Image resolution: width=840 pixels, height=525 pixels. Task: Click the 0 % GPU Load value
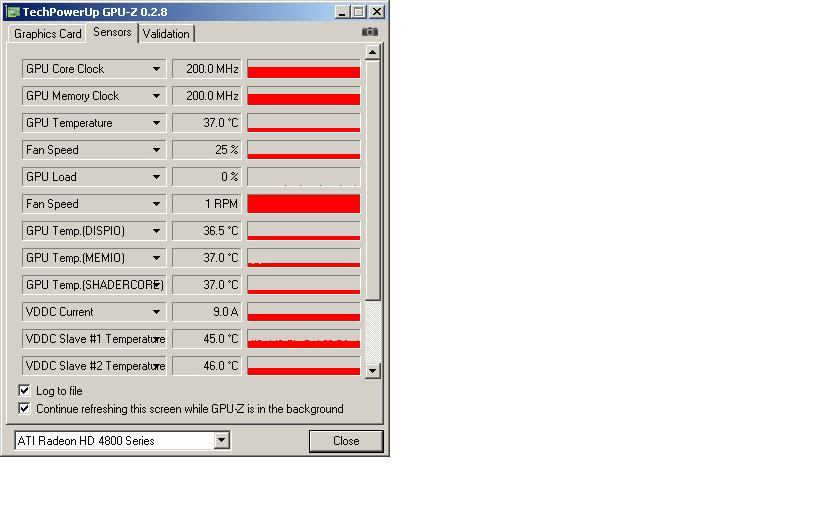[x=207, y=177]
